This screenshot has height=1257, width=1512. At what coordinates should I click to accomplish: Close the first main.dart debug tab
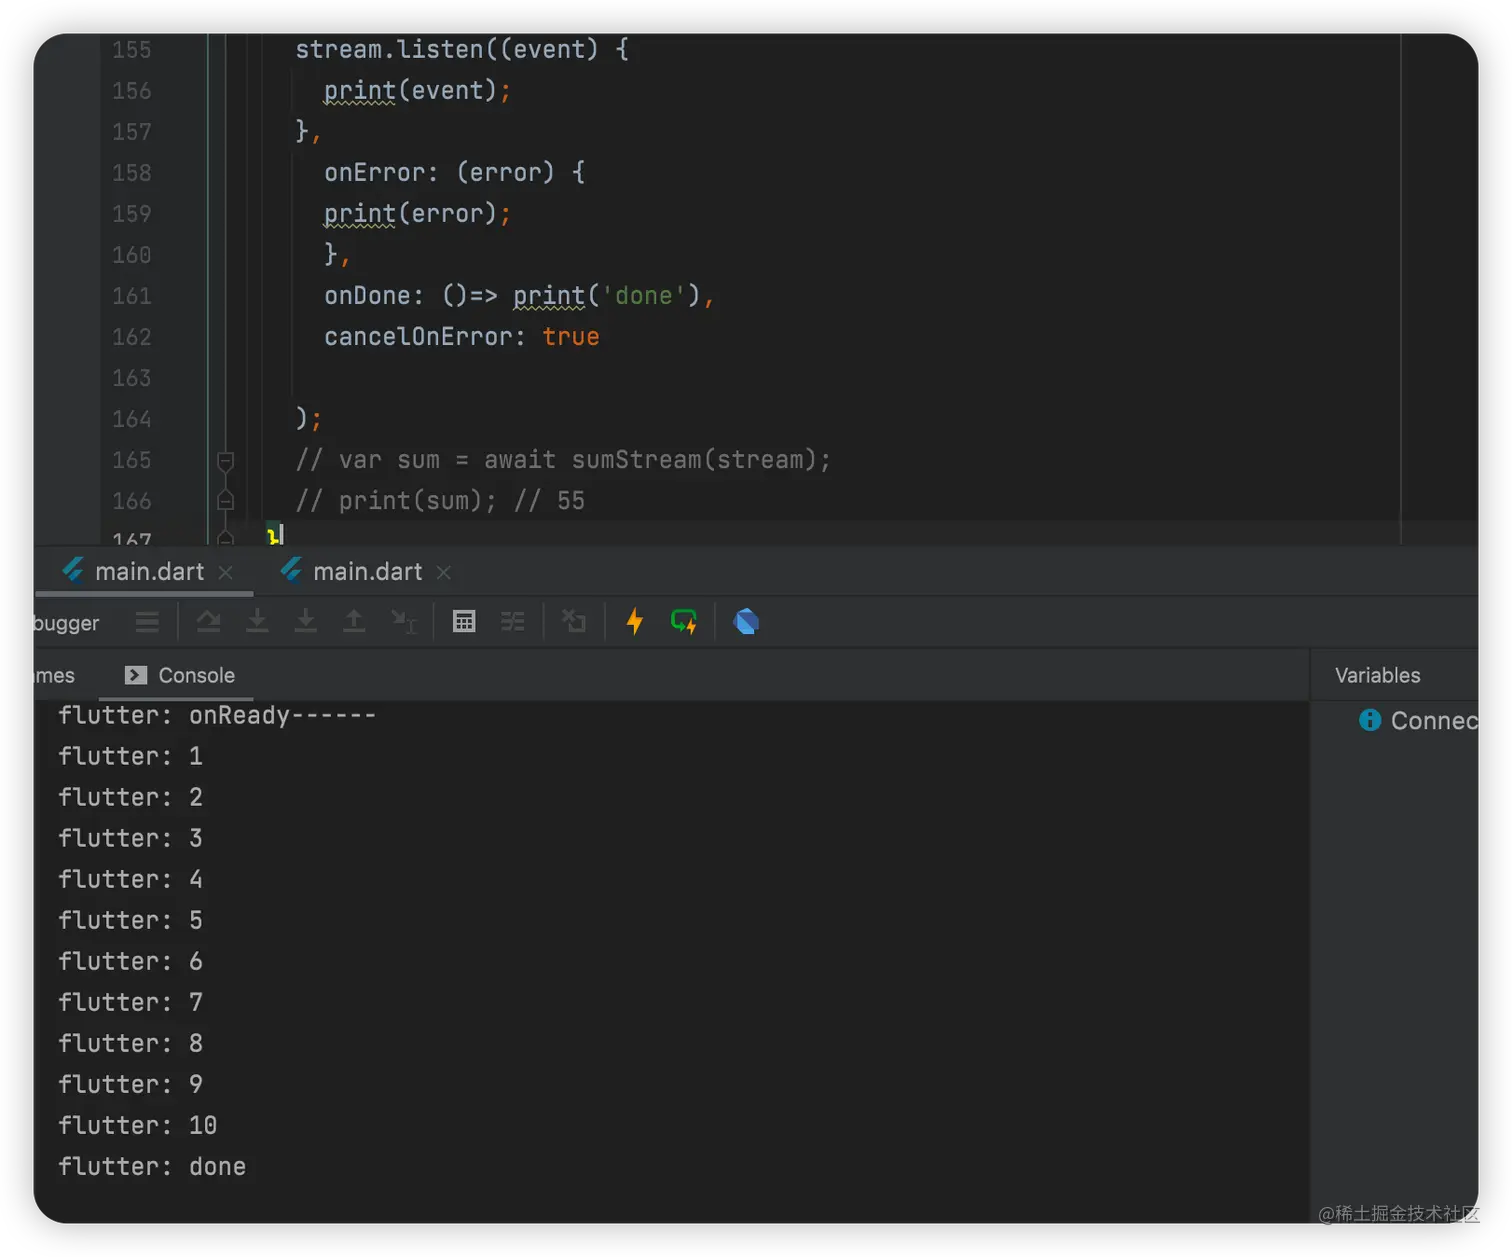(x=226, y=573)
